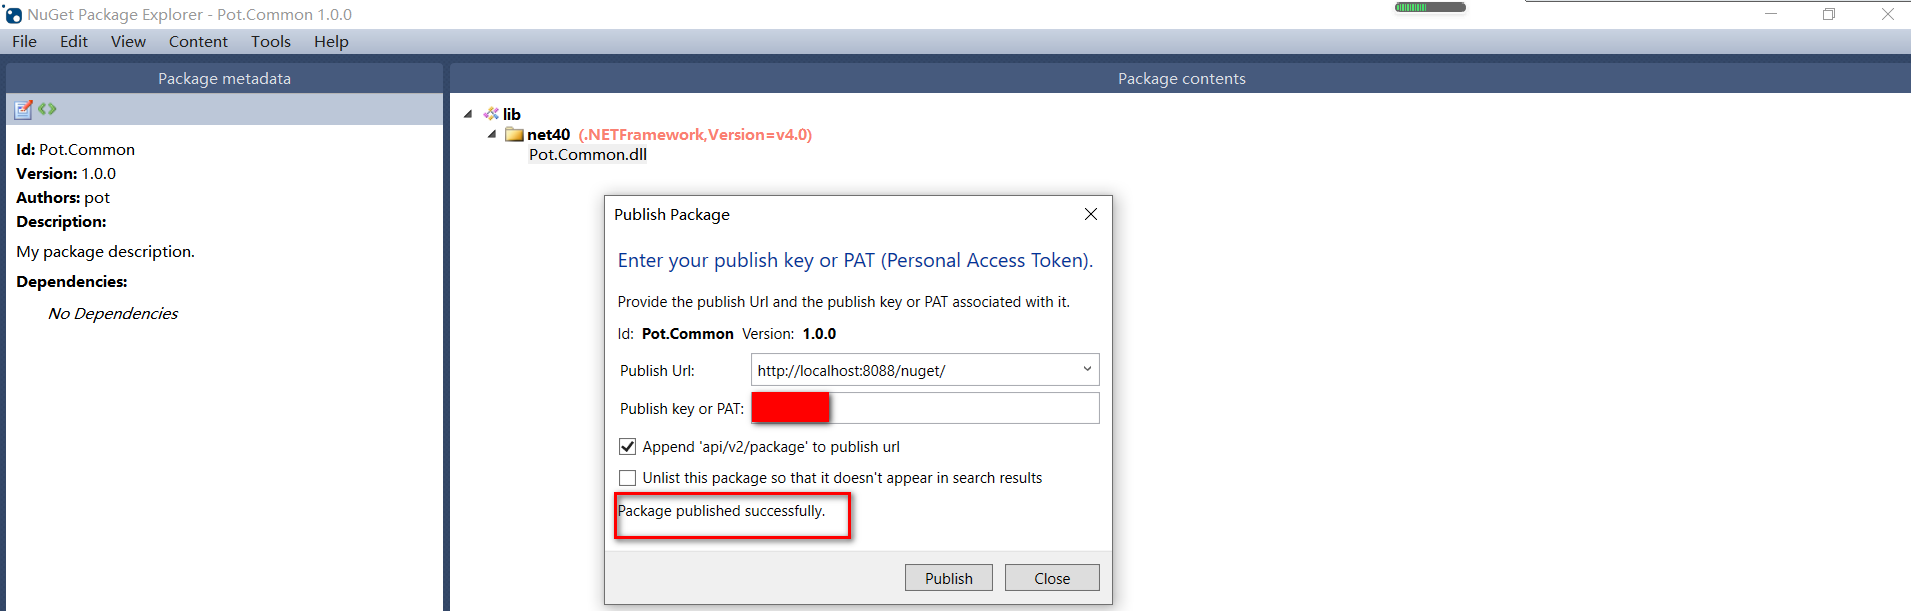
Task: Click the My package description text
Action: click(x=105, y=251)
